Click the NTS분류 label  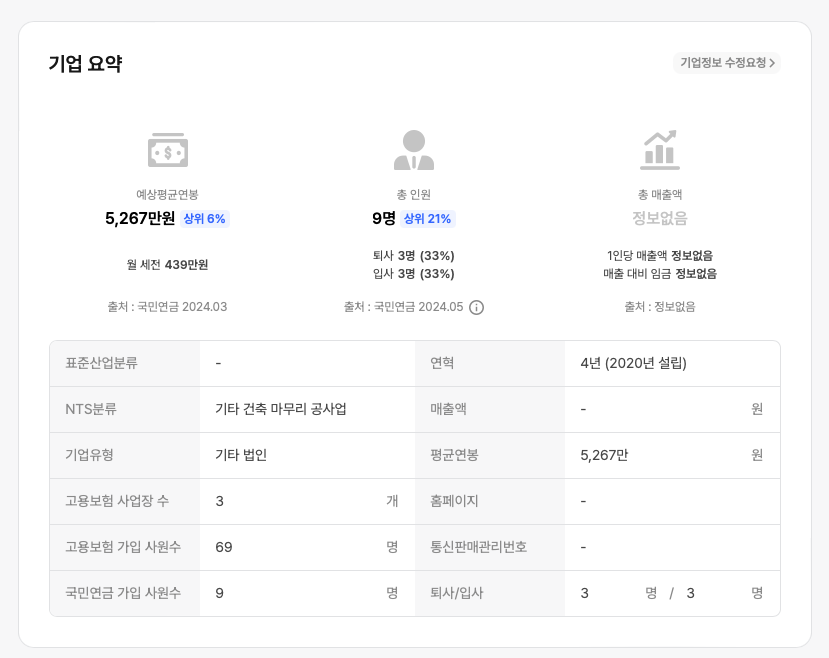pyautogui.click(x=91, y=409)
